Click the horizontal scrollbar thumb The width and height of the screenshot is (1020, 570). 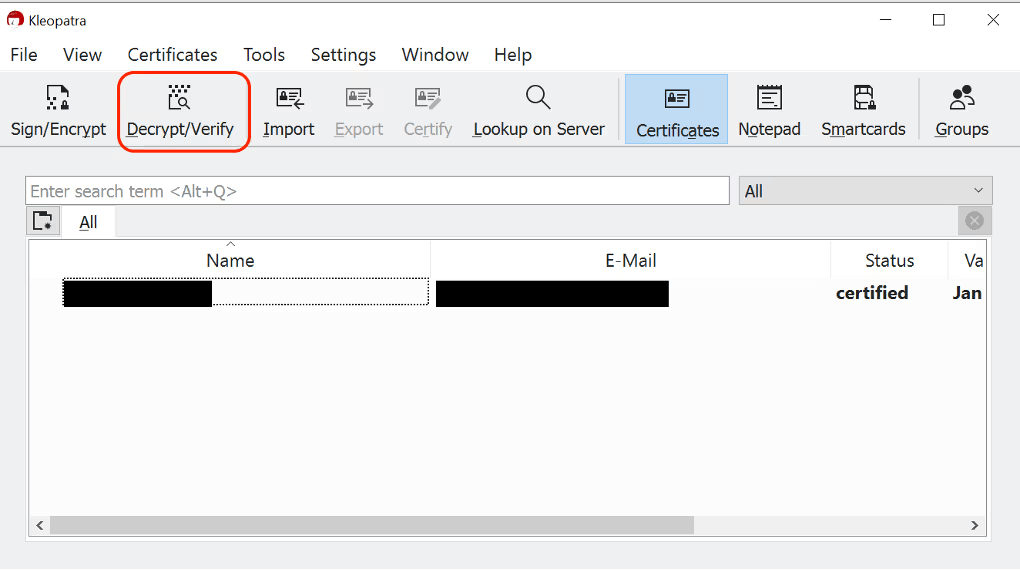pyautogui.click(x=372, y=525)
